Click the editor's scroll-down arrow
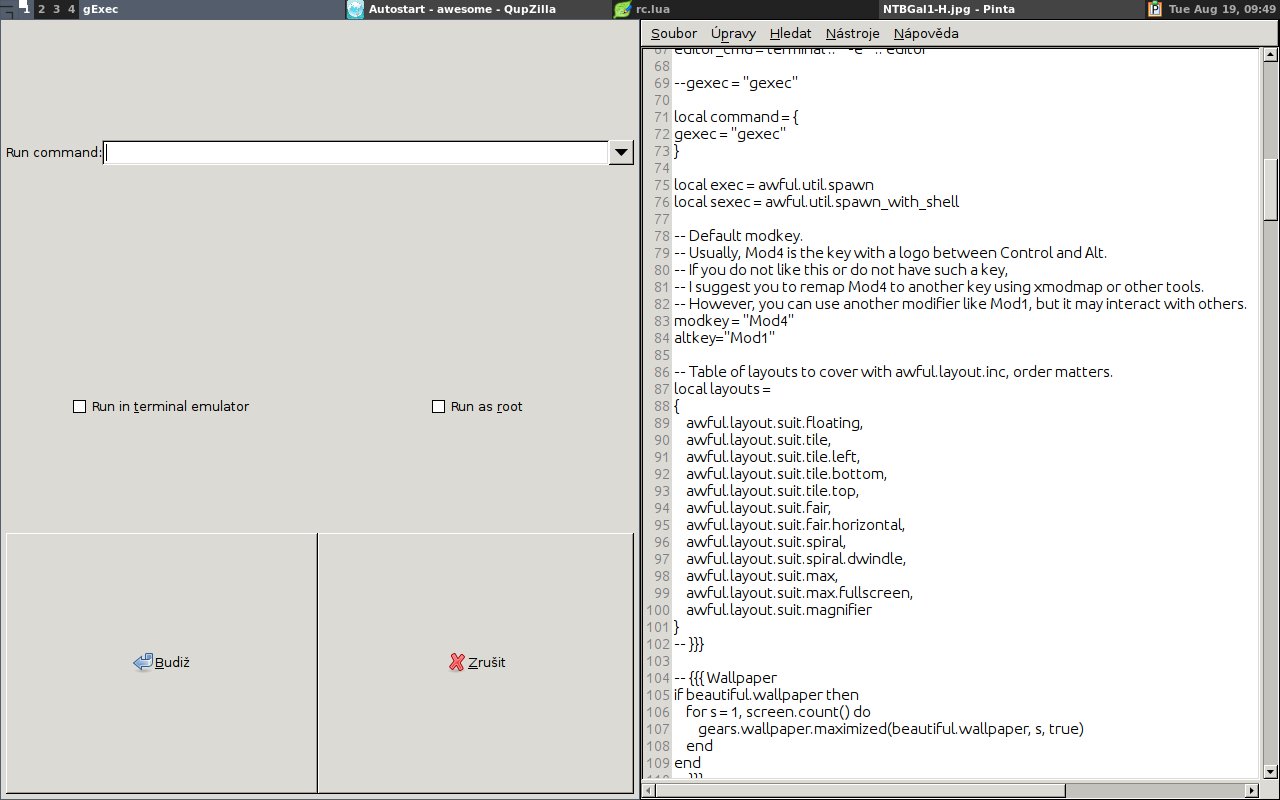The height and width of the screenshot is (800, 1280). click(x=1271, y=771)
